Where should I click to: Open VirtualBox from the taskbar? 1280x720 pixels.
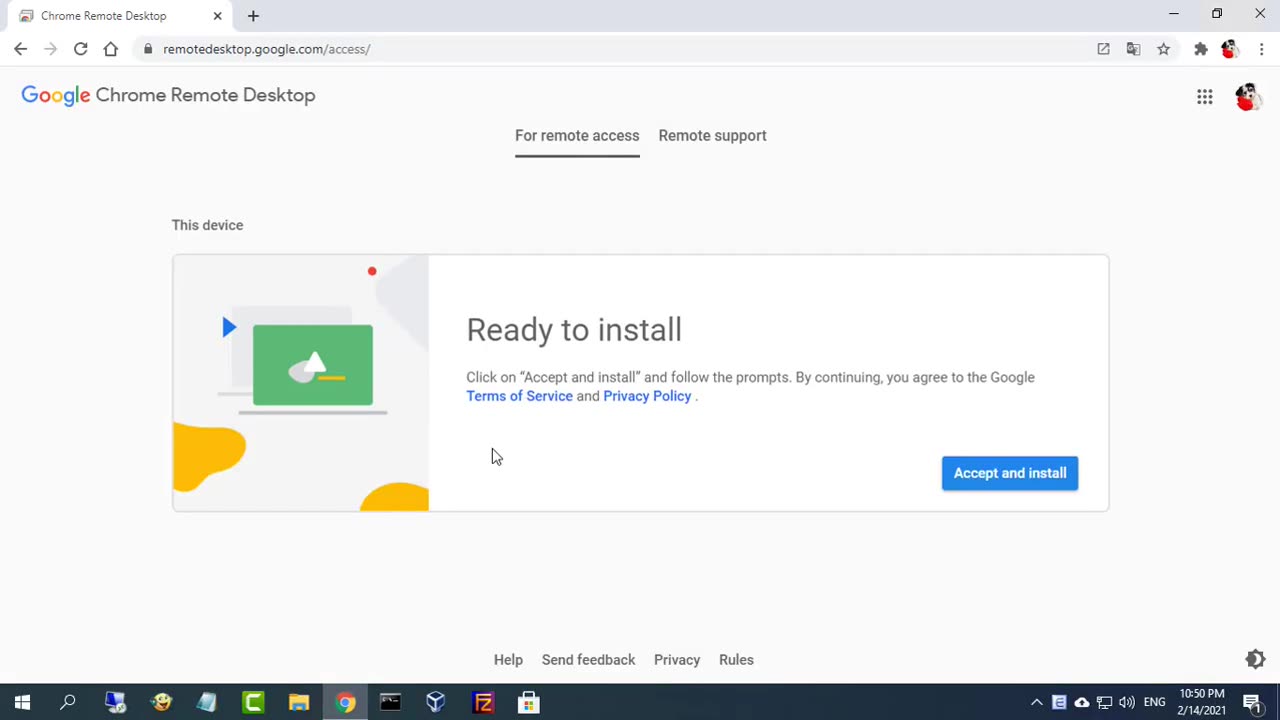pos(436,703)
